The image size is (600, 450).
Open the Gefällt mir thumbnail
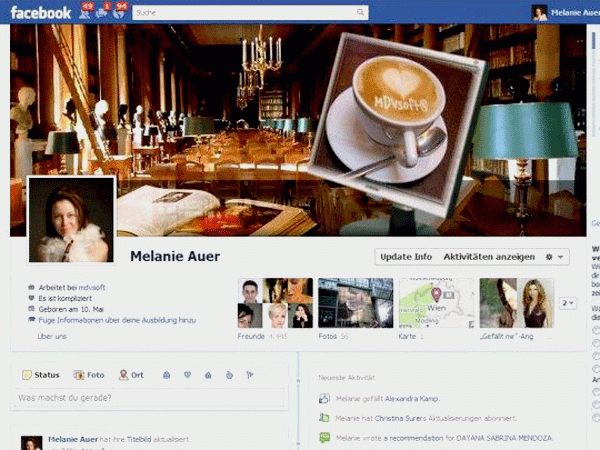(517, 303)
